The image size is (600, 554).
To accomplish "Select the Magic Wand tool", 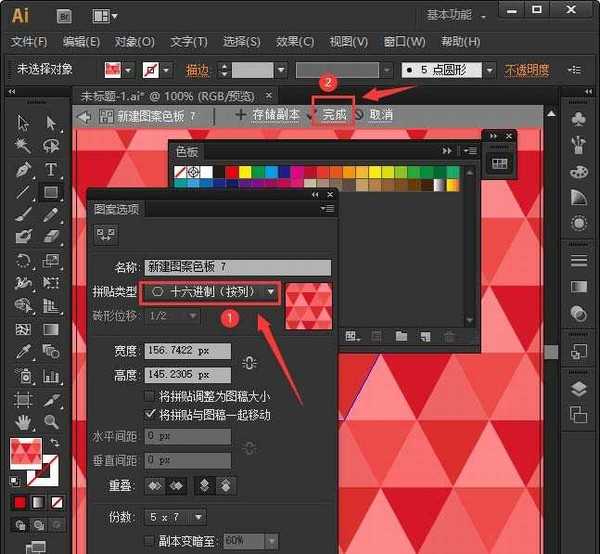I will pos(24,146).
